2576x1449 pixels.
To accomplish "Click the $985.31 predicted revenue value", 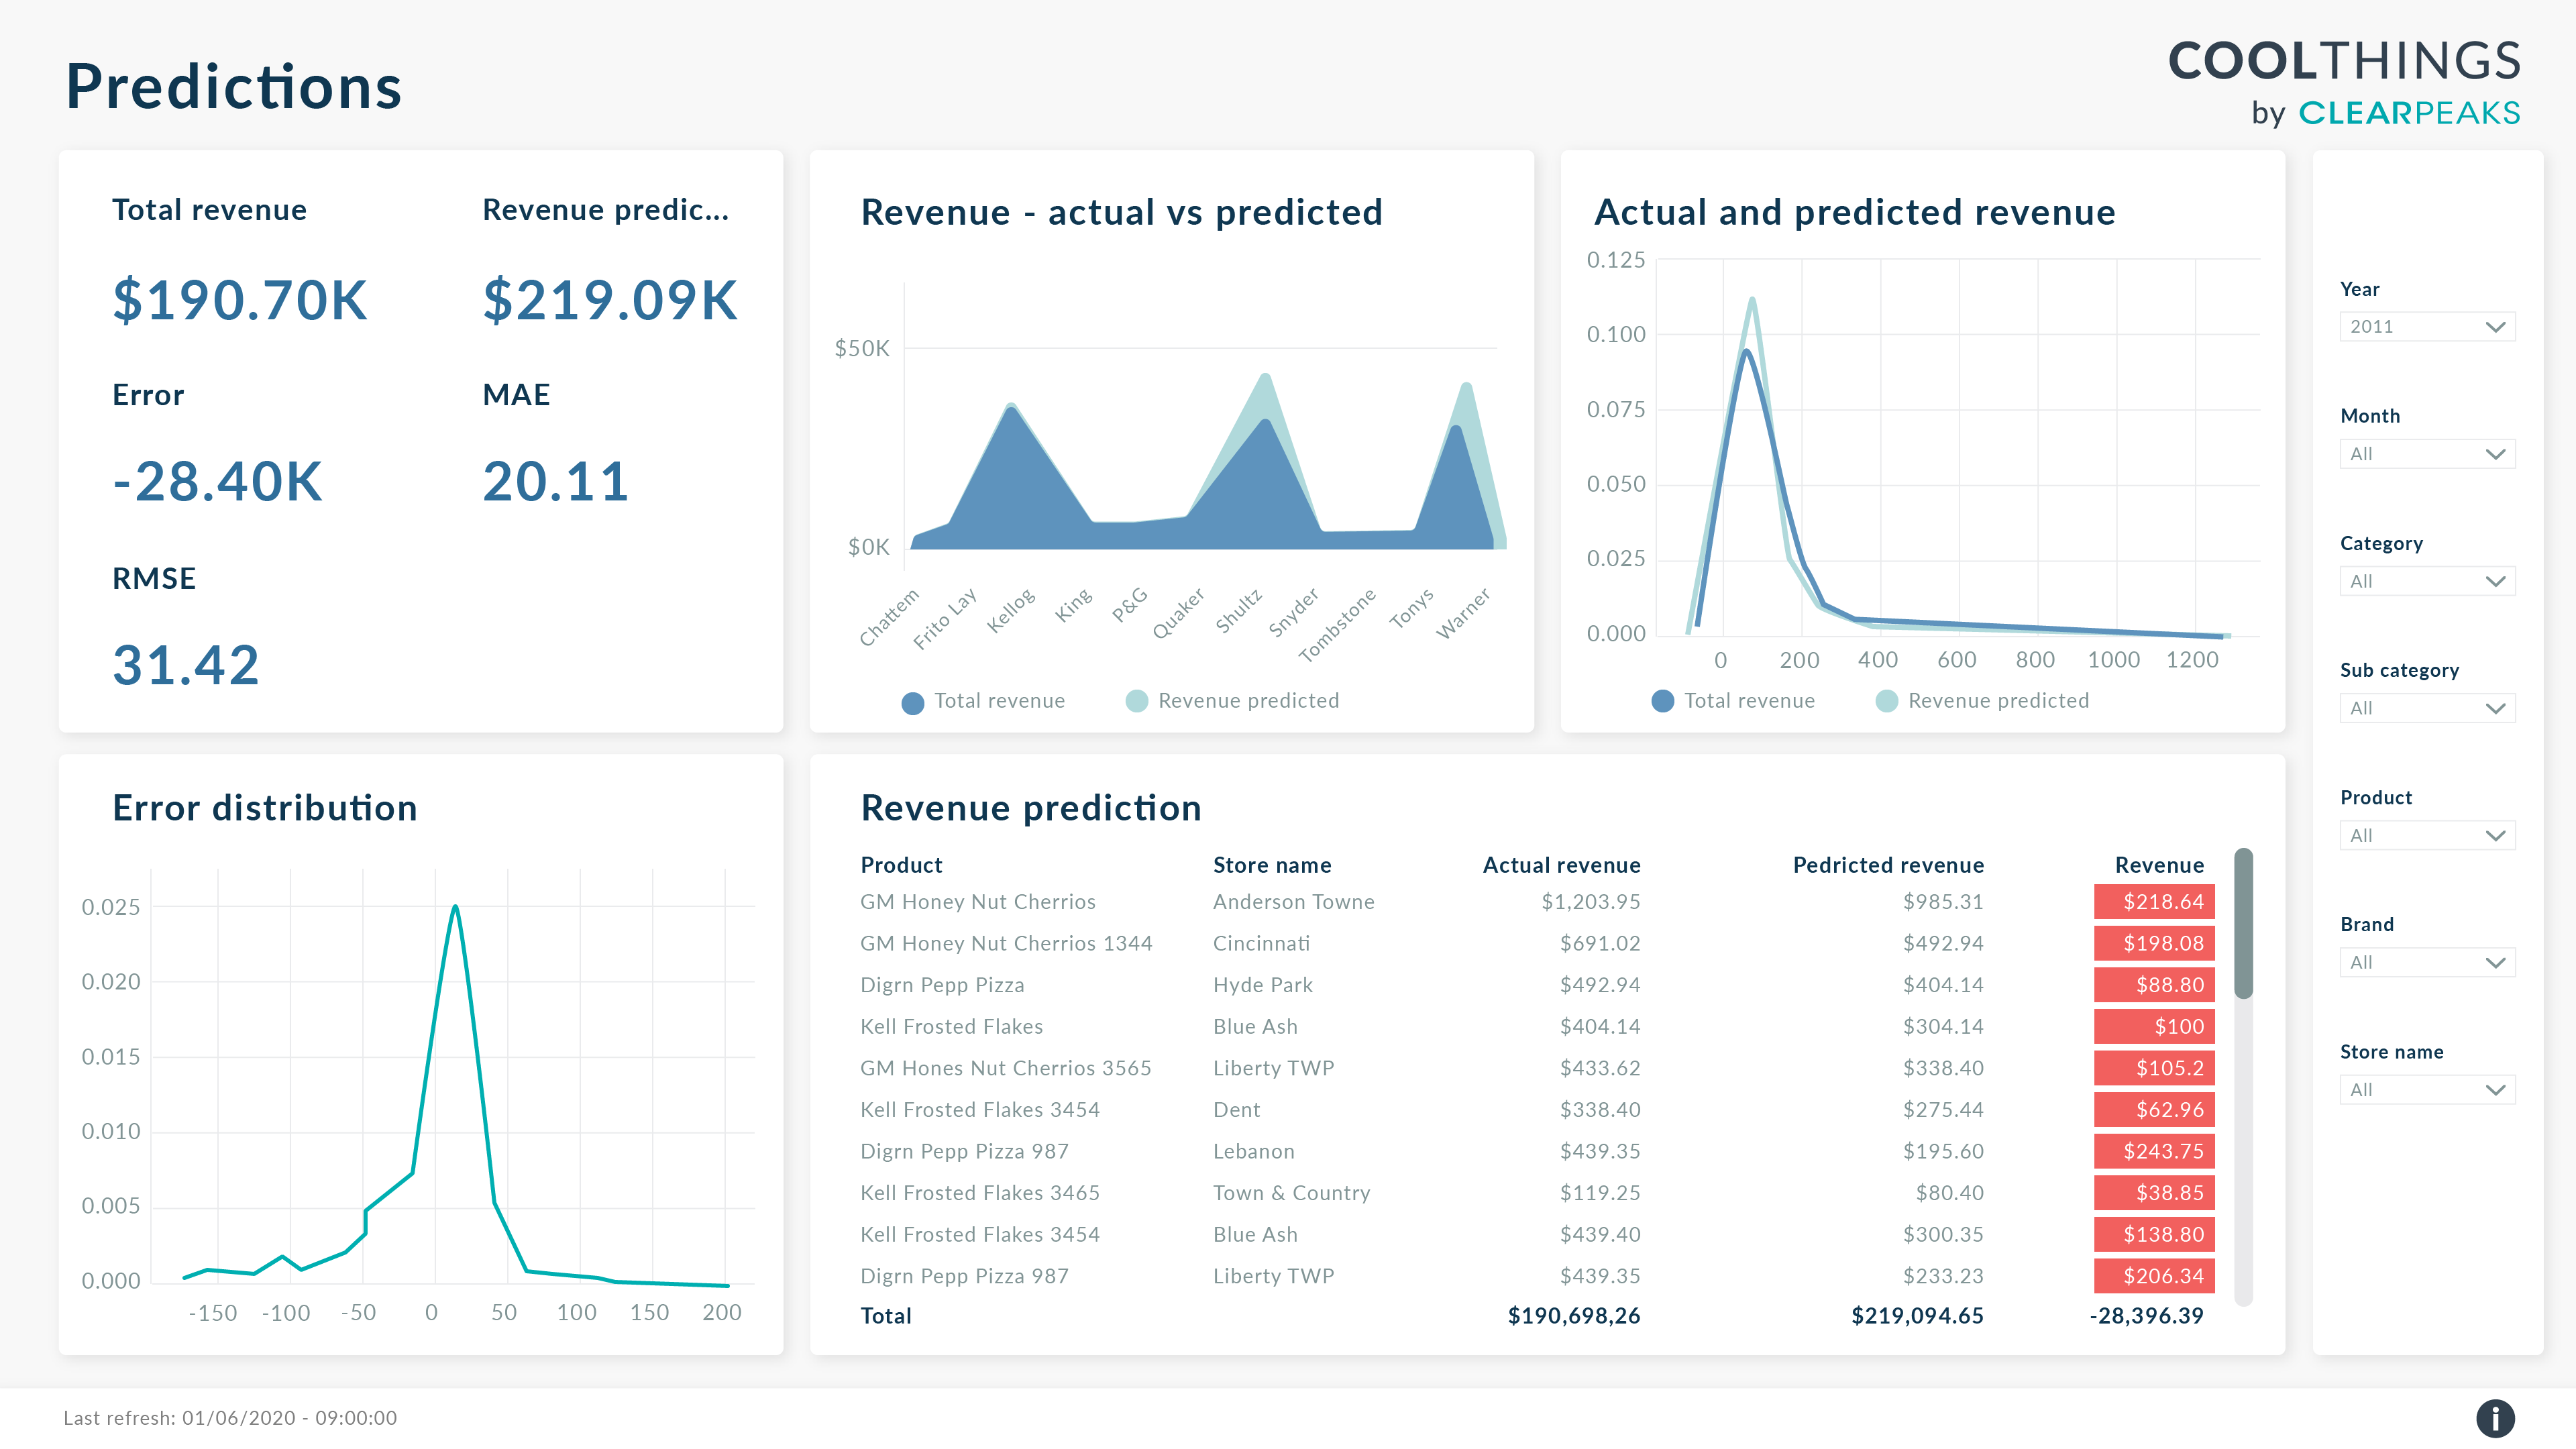I will [1943, 902].
